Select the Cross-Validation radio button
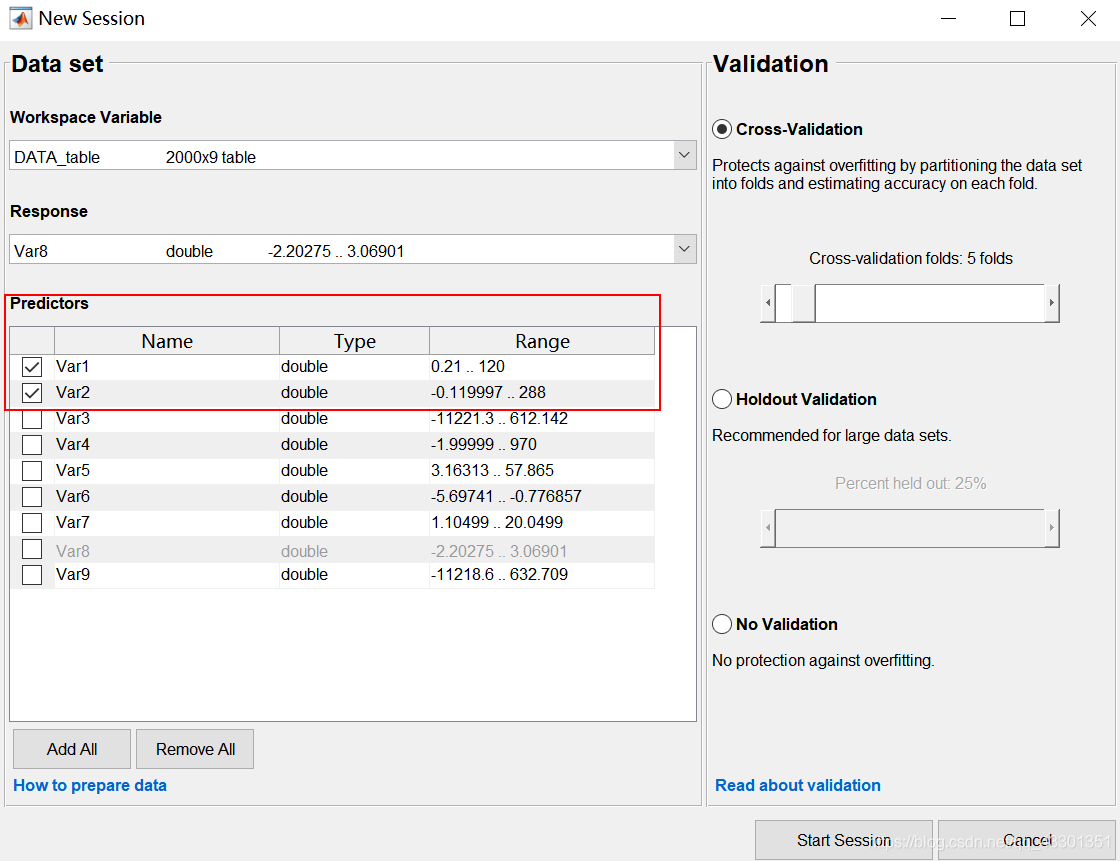This screenshot has width=1120, height=861. (722, 130)
